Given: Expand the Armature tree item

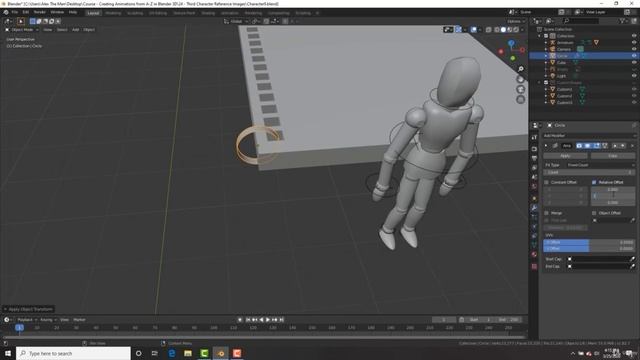Looking at the screenshot, I should [546, 42].
